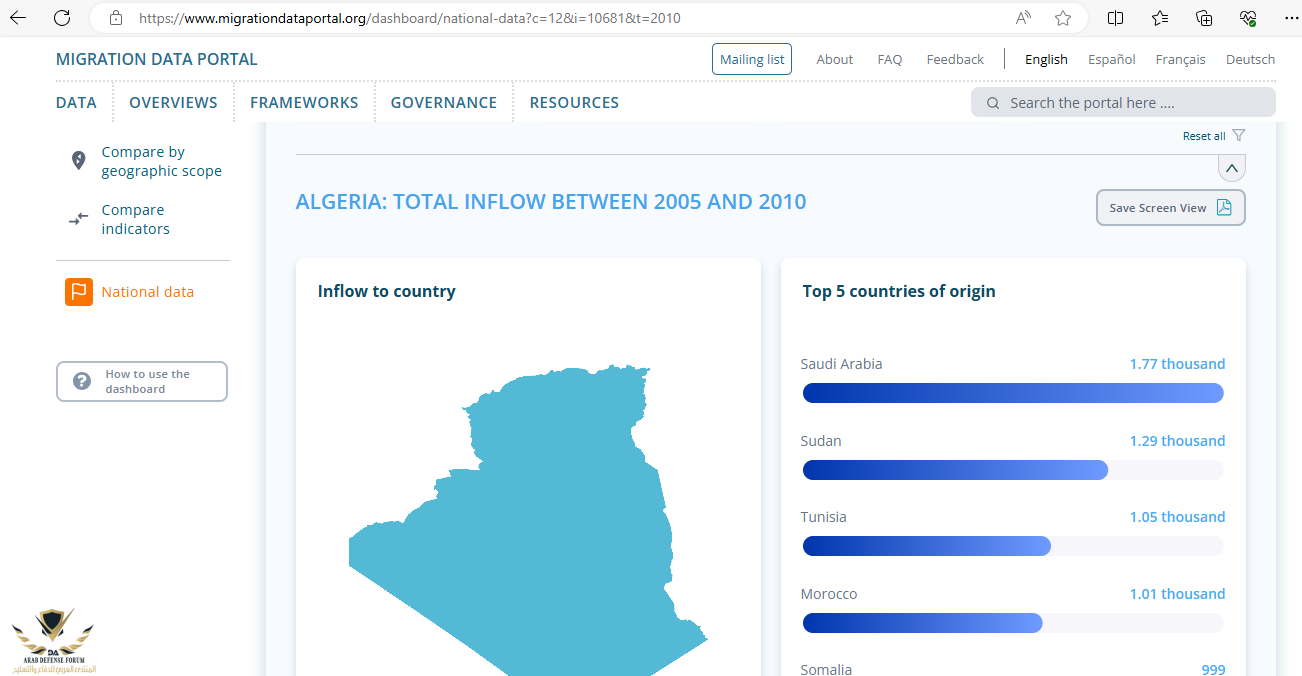Click the Tunisia progress bar

pos(1013,546)
